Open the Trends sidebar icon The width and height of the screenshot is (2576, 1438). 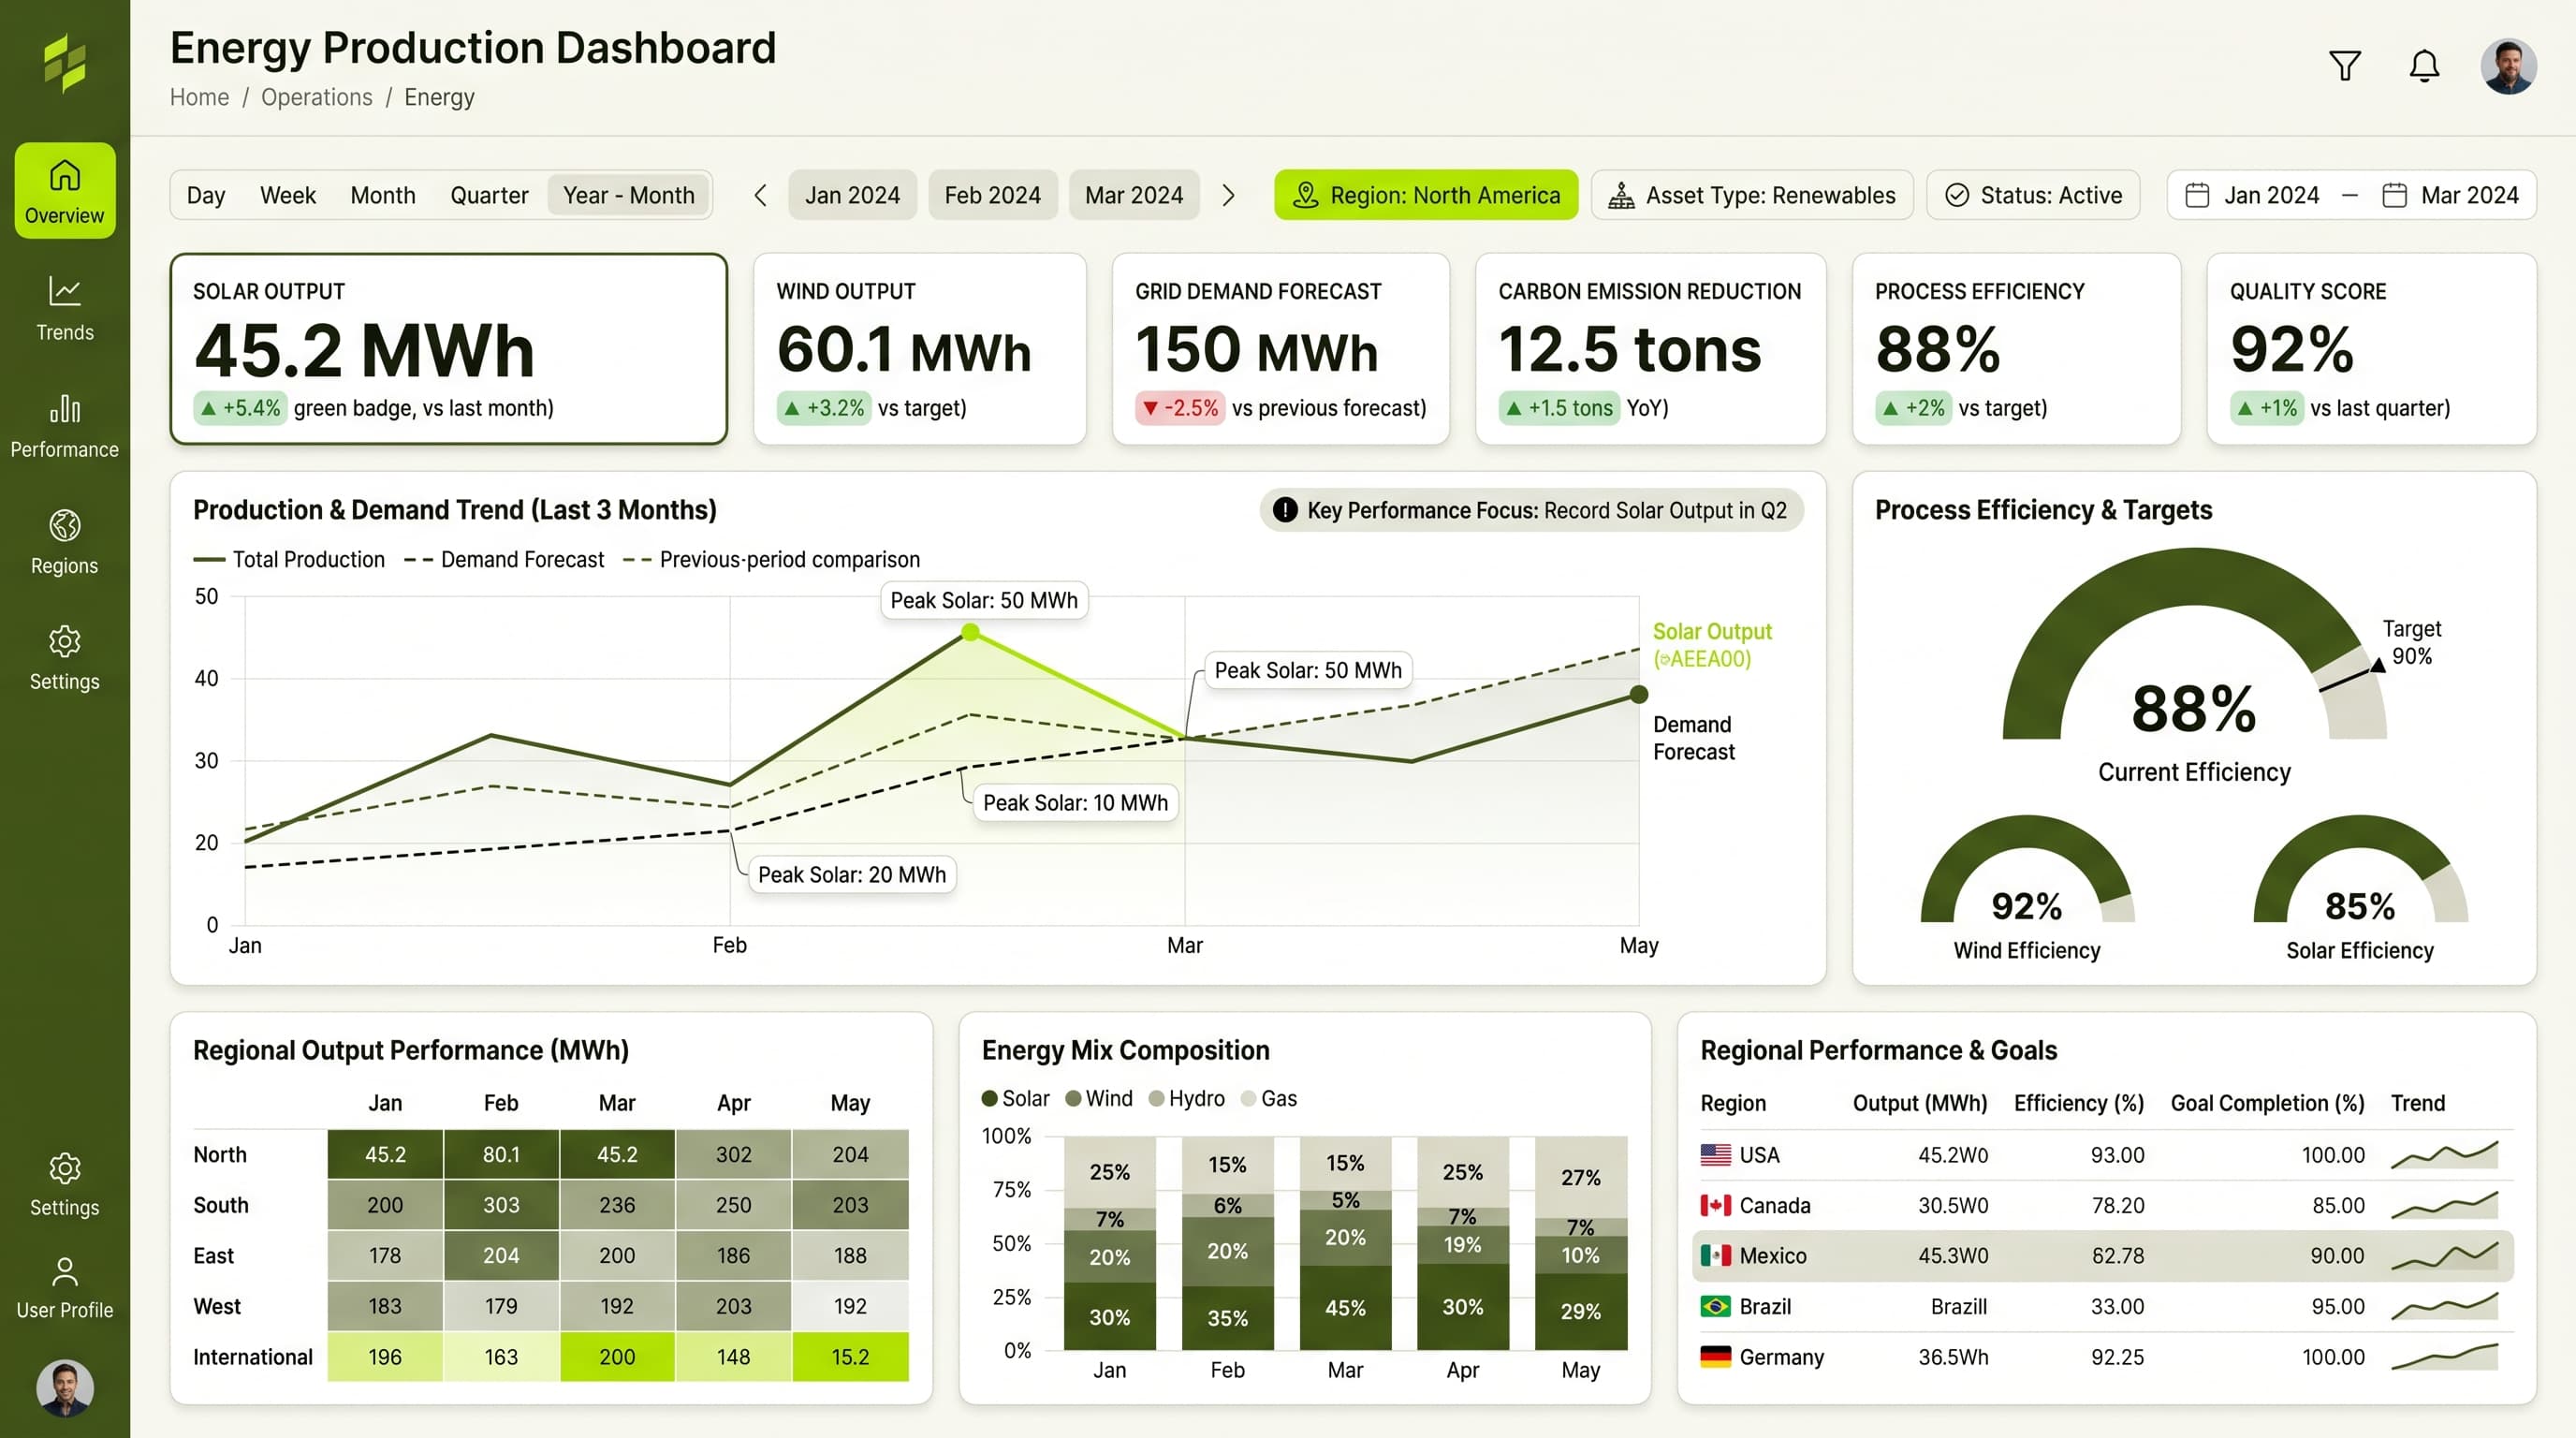[x=65, y=291]
